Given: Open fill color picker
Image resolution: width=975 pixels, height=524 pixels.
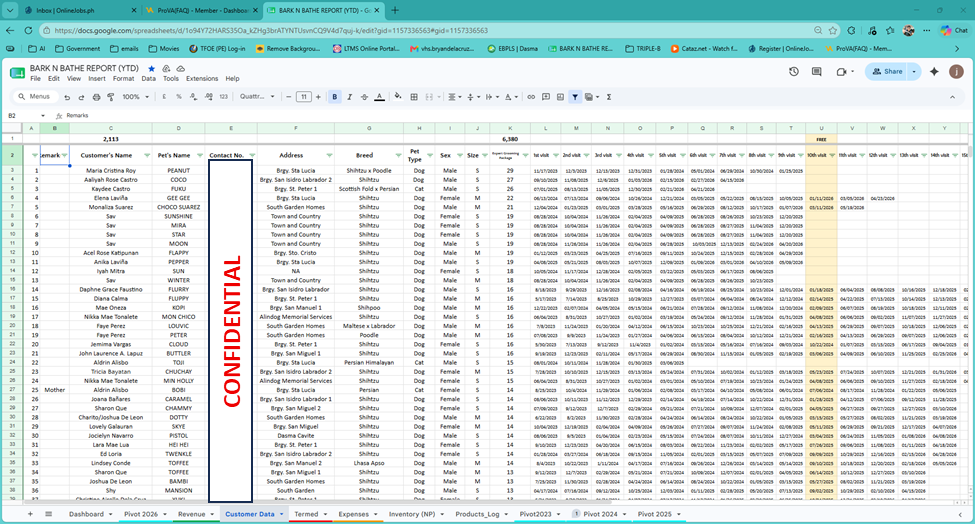Looking at the screenshot, I should (398, 97).
